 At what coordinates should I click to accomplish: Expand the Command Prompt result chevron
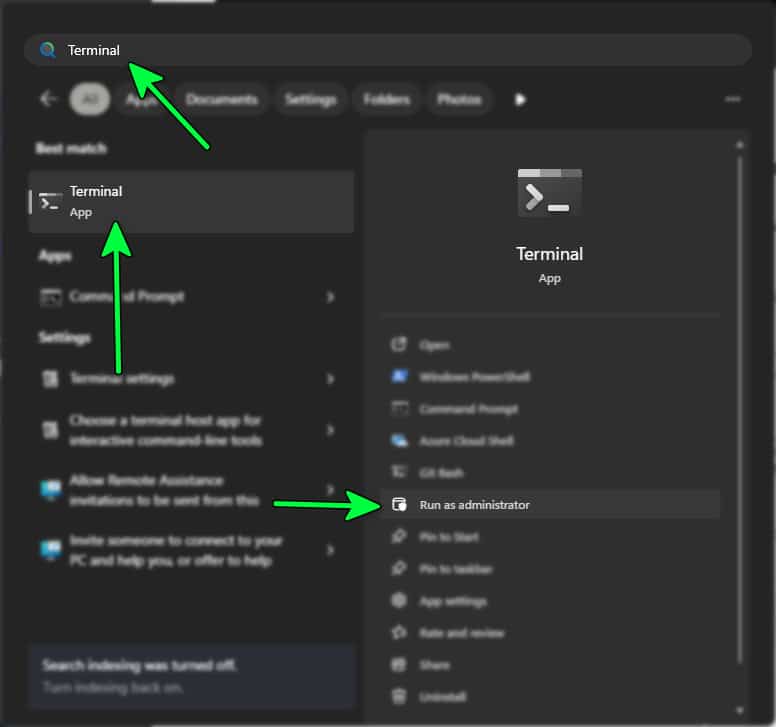[331, 297]
